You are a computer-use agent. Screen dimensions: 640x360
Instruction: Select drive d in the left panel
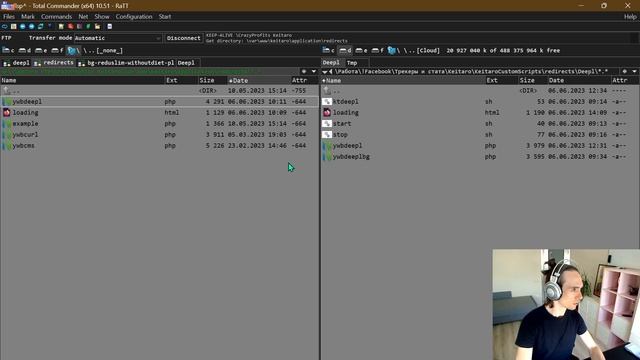tap(24, 51)
